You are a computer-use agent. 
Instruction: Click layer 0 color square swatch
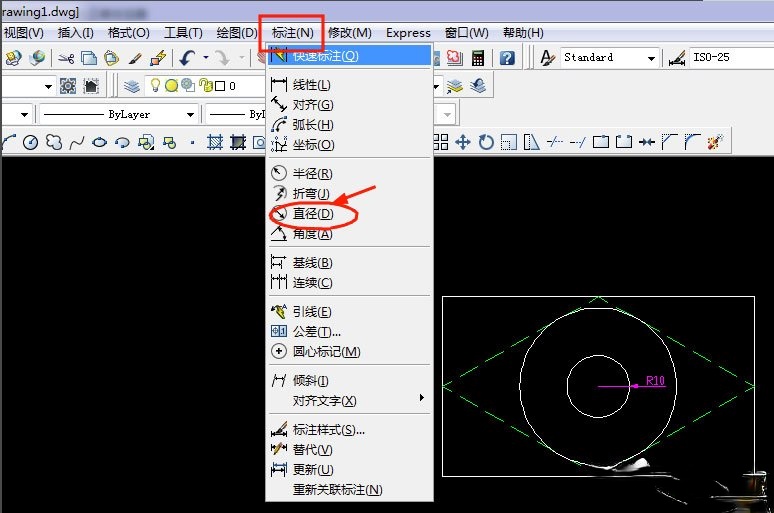click(x=220, y=86)
